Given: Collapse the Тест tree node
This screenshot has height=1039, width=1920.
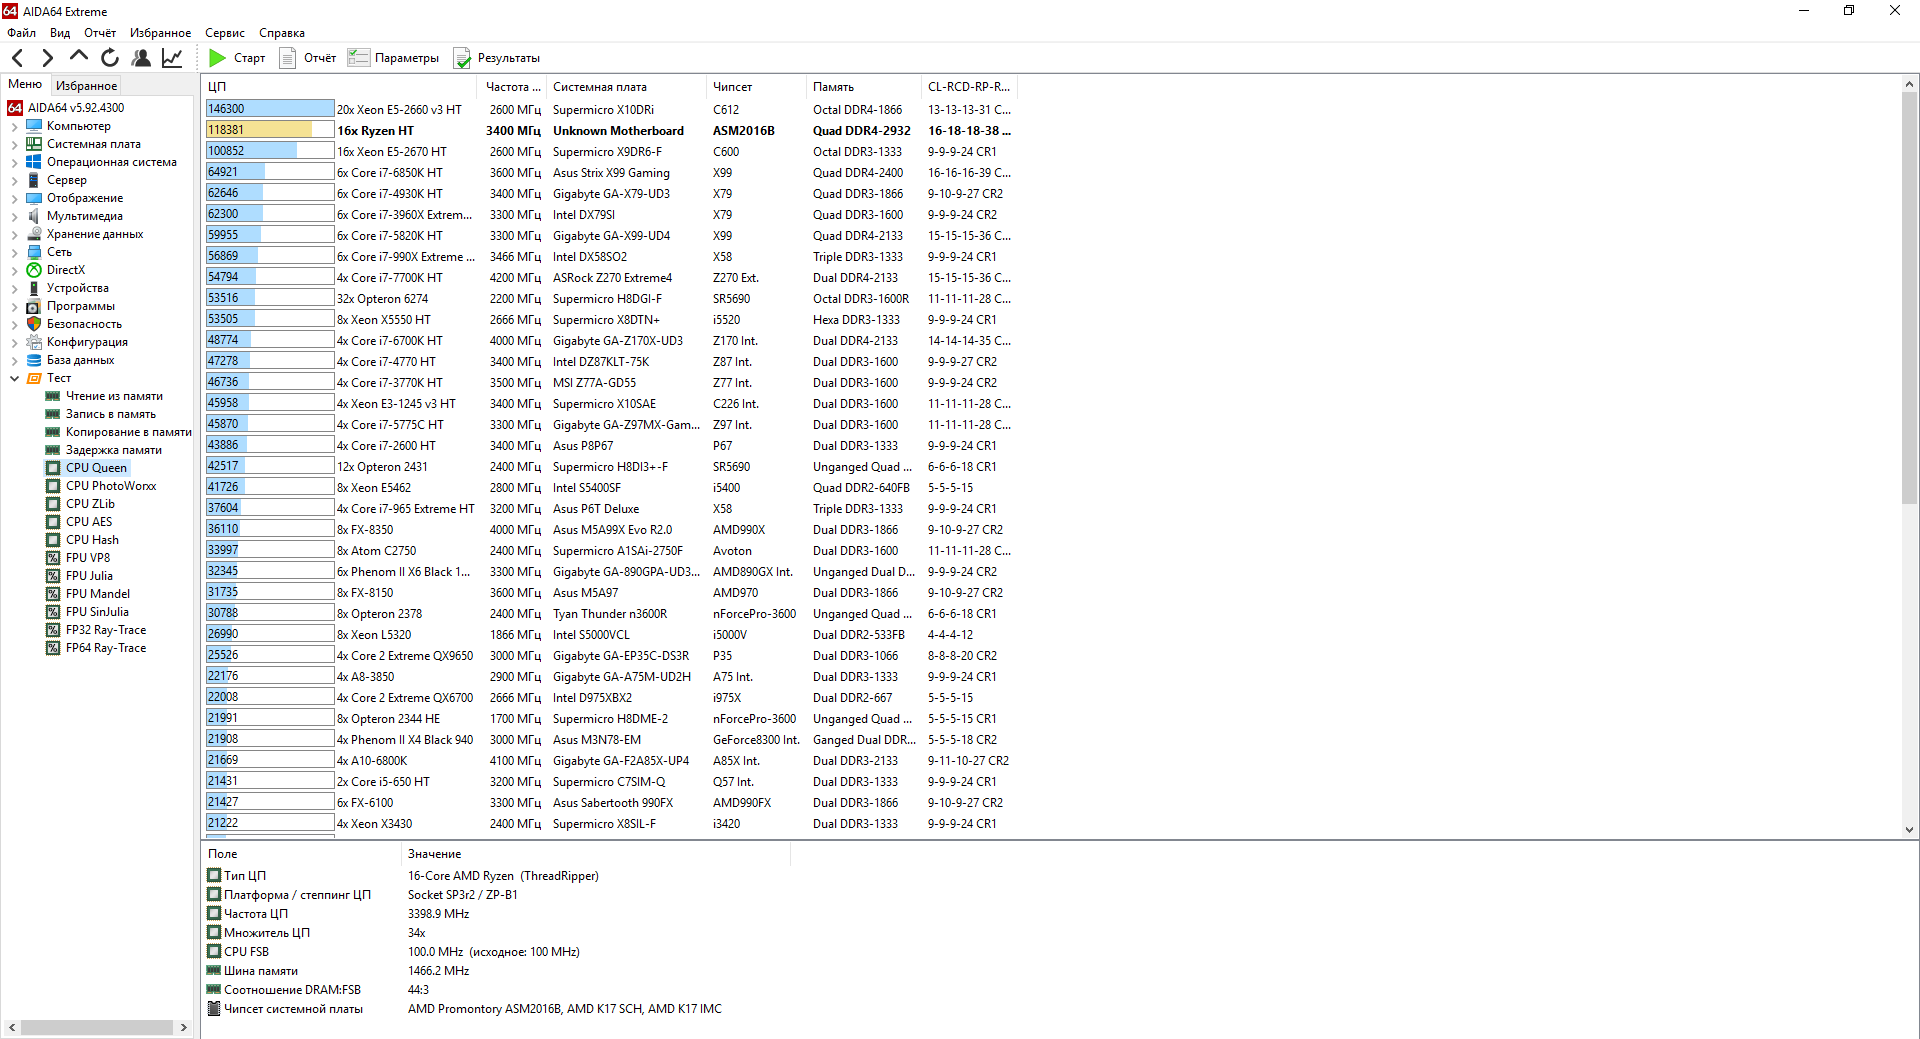Looking at the screenshot, I should pos(14,378).
